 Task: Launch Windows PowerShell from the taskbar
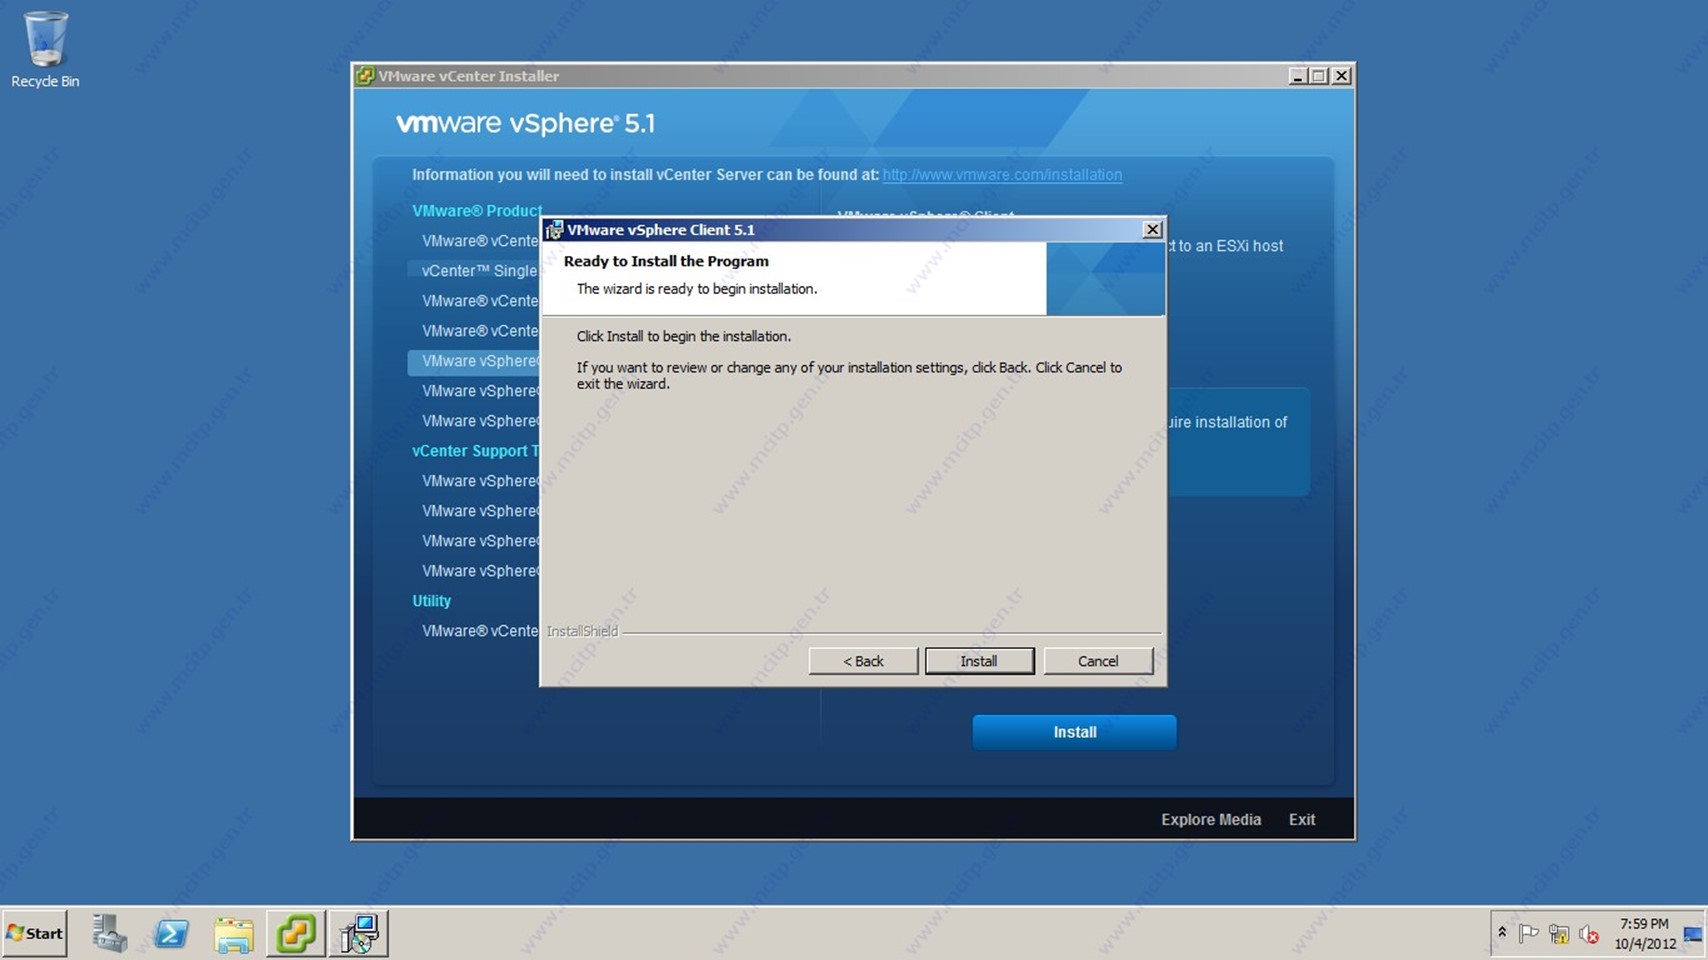coord(171,934)
